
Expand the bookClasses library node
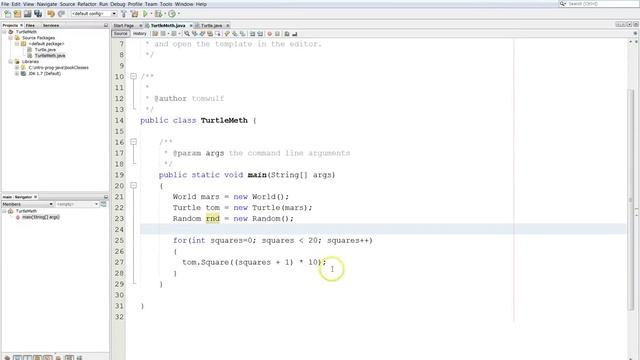17,67
